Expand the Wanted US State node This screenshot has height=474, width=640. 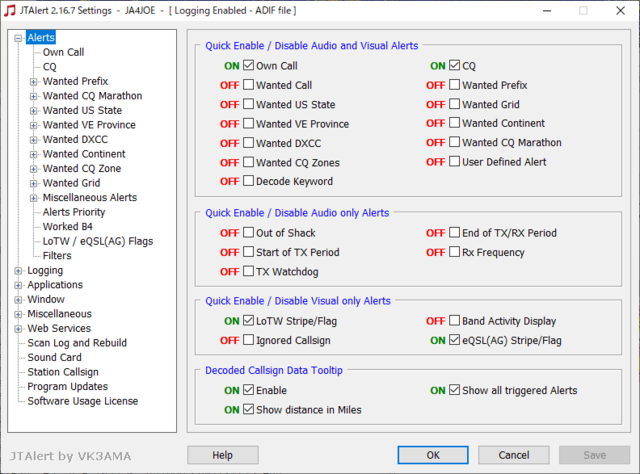click(33, 111)
